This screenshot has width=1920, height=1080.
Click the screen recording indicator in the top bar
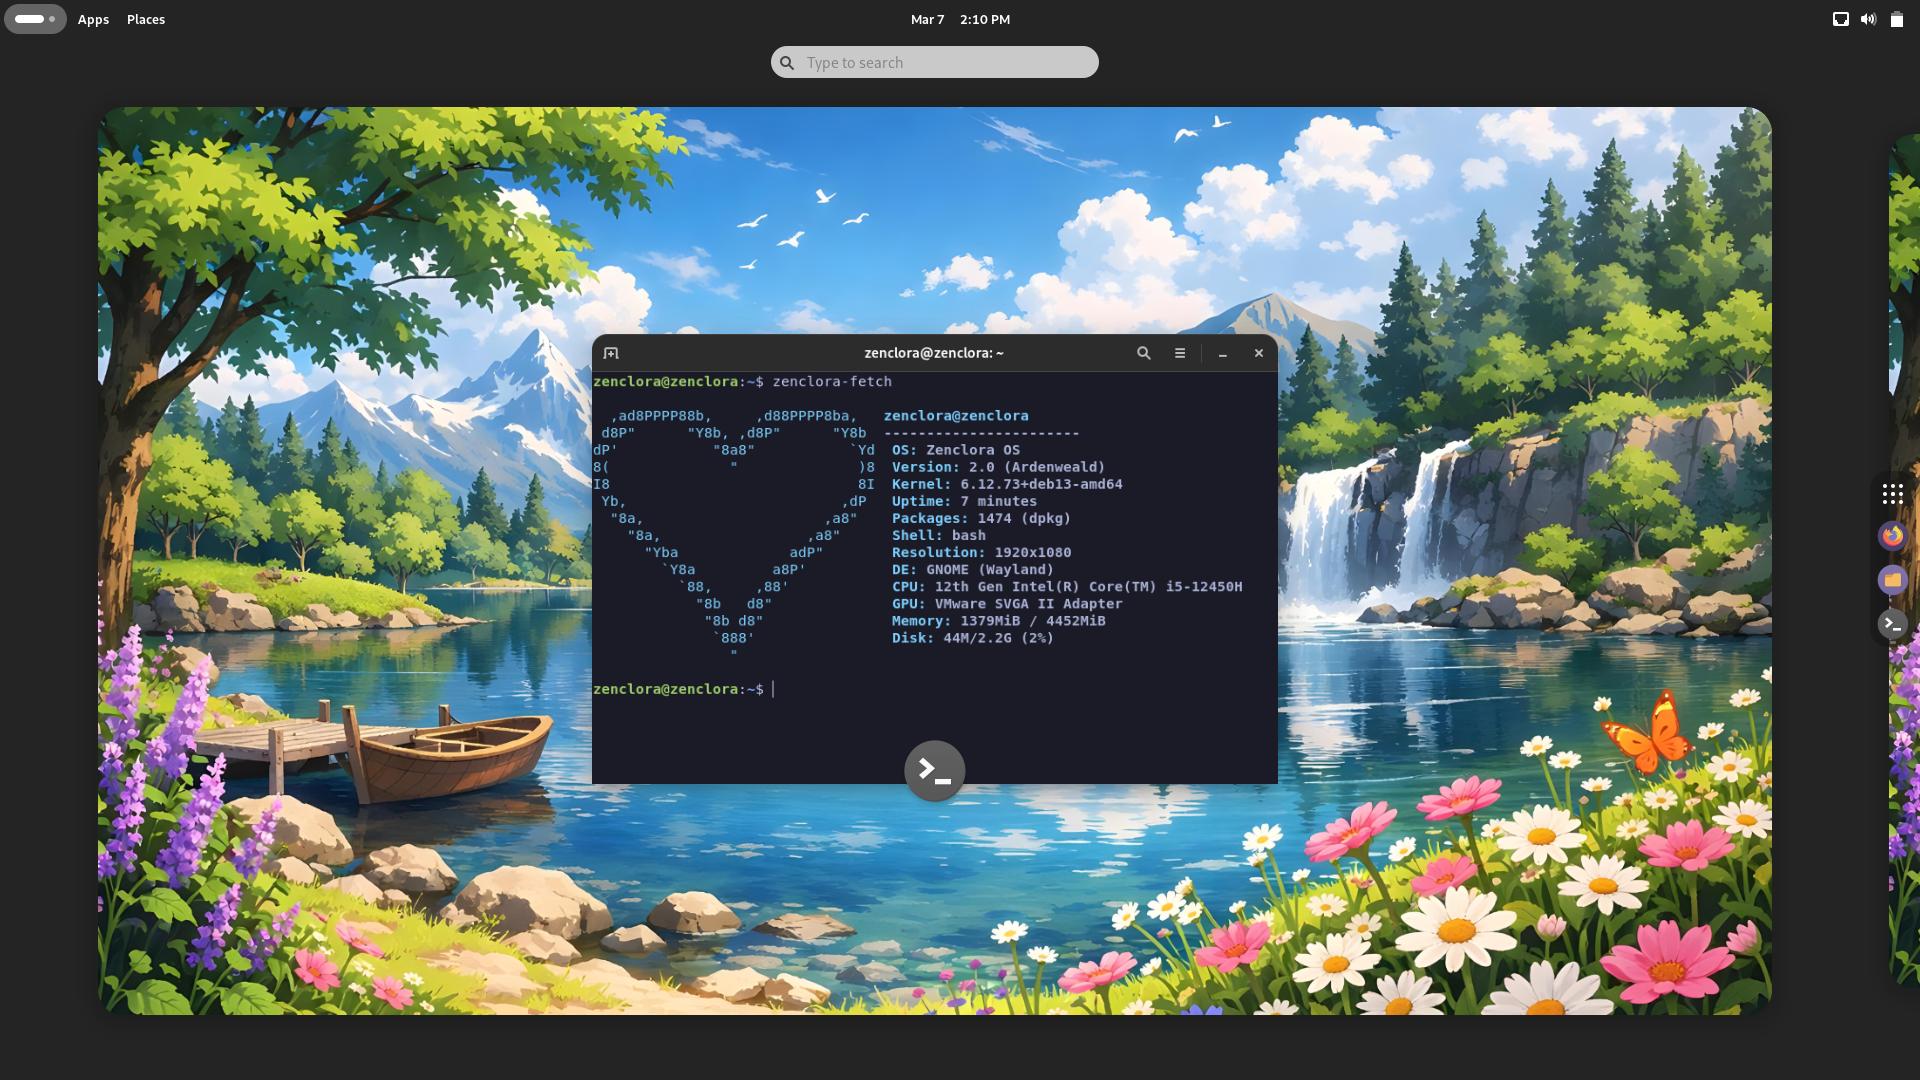(1841, 18)
